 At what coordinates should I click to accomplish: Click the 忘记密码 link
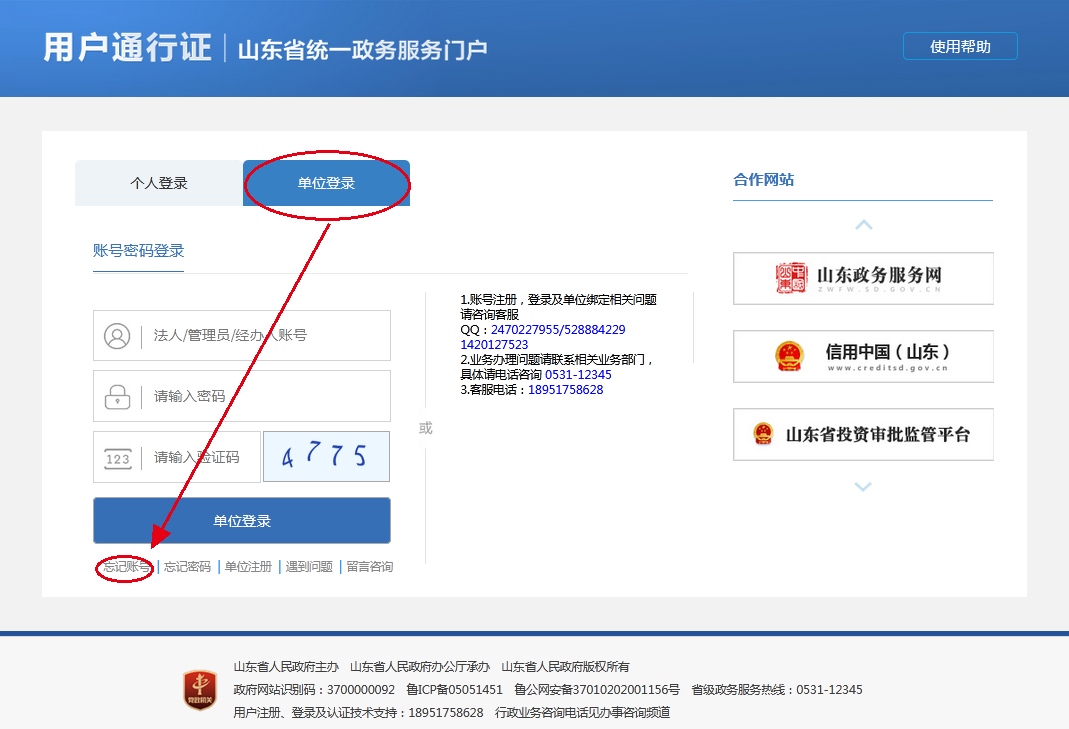187,567
